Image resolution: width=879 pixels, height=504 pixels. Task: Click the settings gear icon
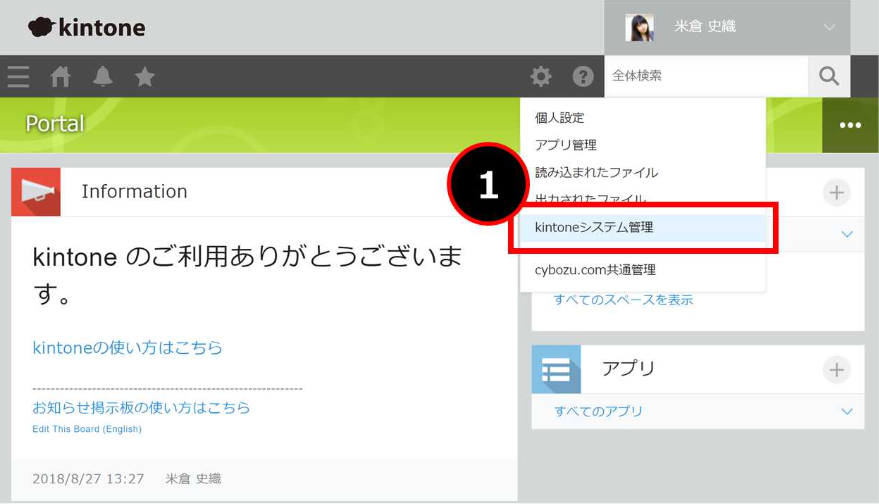click(541, 77)
